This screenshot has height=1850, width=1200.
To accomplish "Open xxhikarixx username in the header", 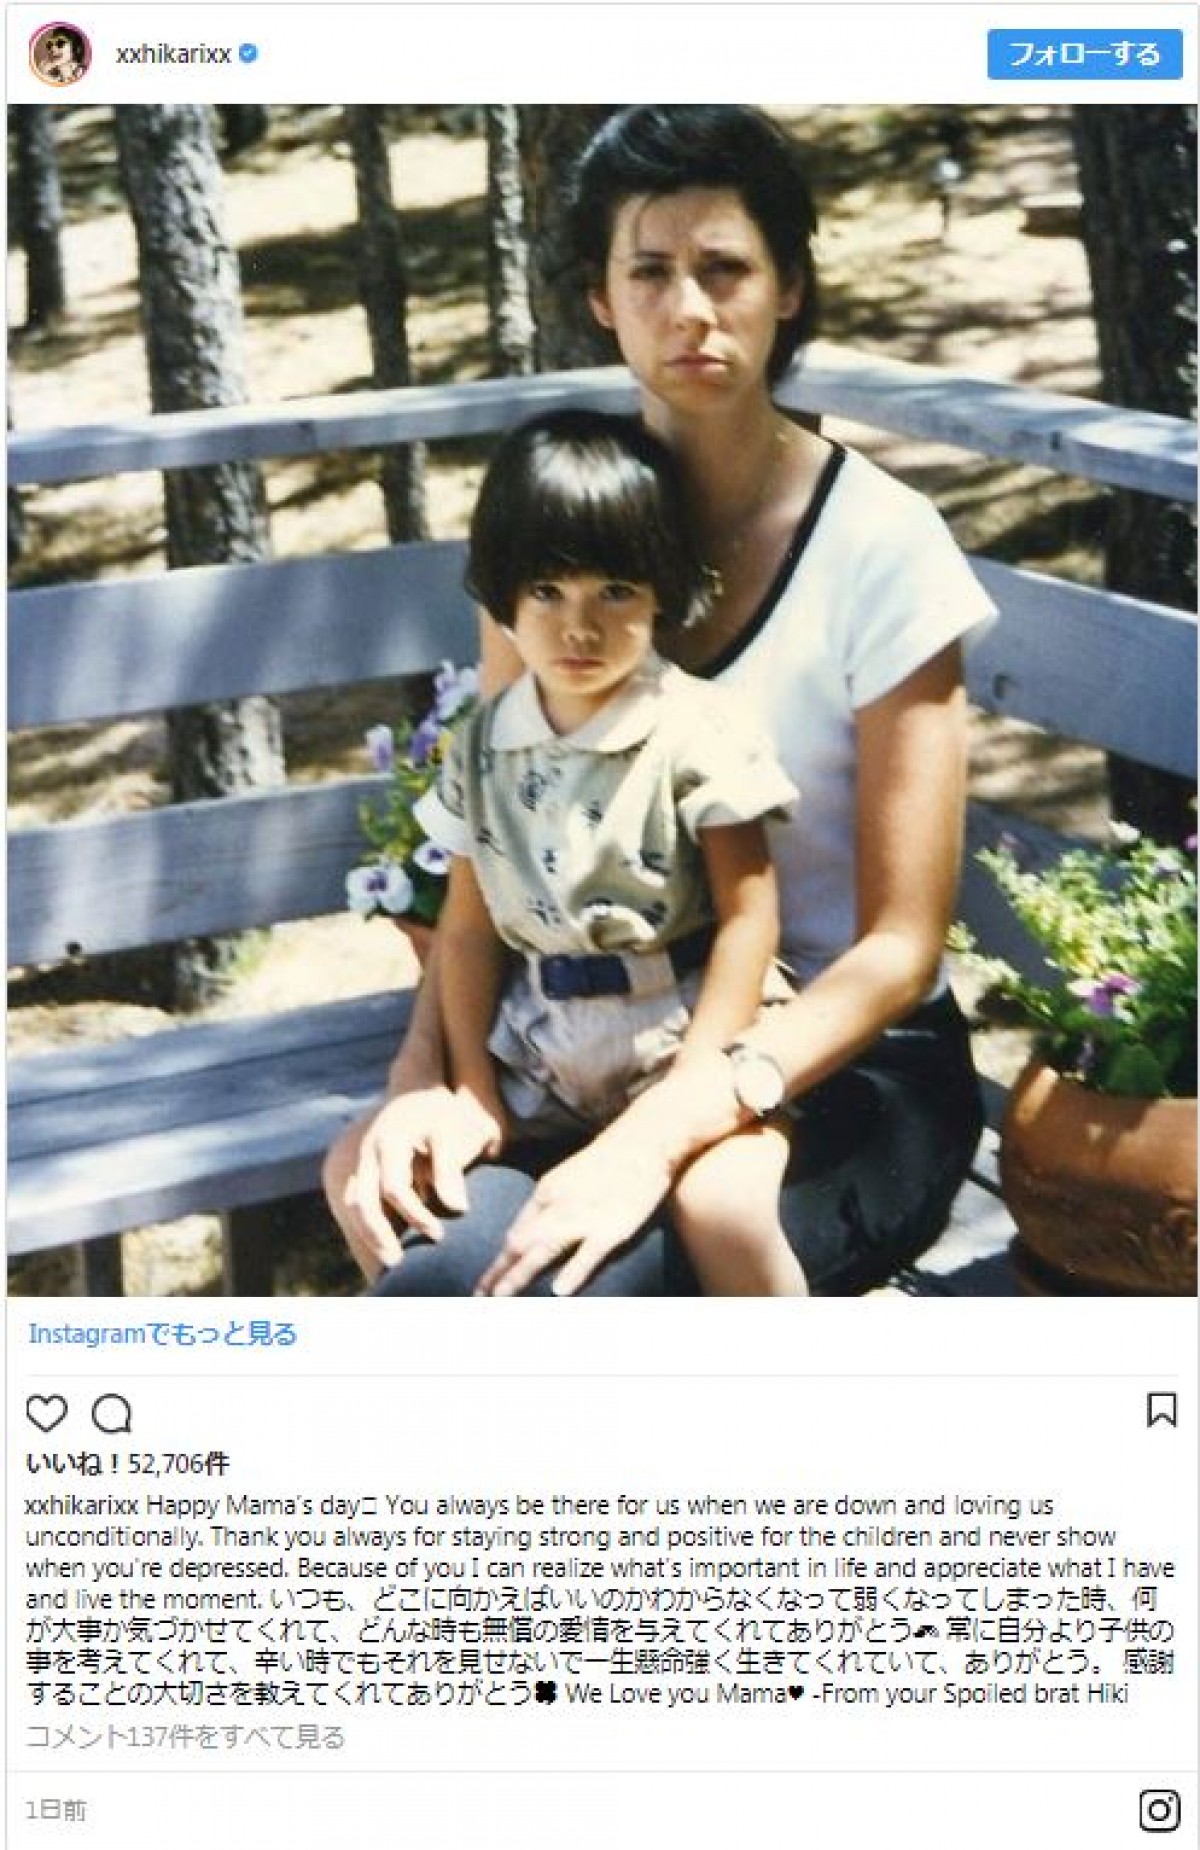I will tap(173, 55).
